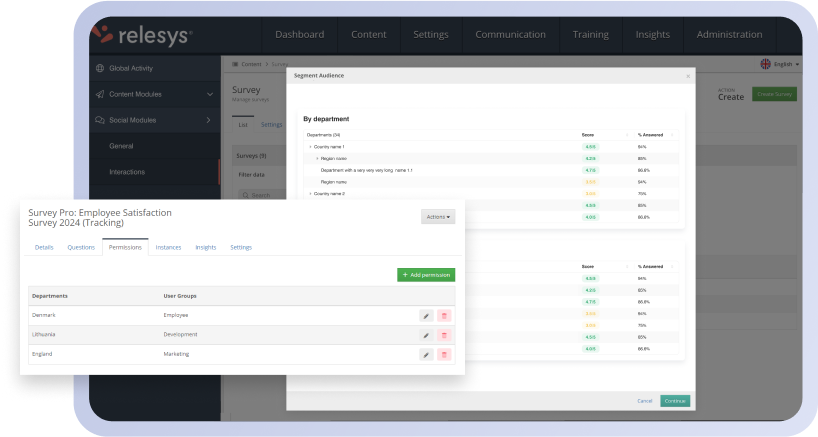Open the Training menu
The image size is (818, 437).
[590, 34]
